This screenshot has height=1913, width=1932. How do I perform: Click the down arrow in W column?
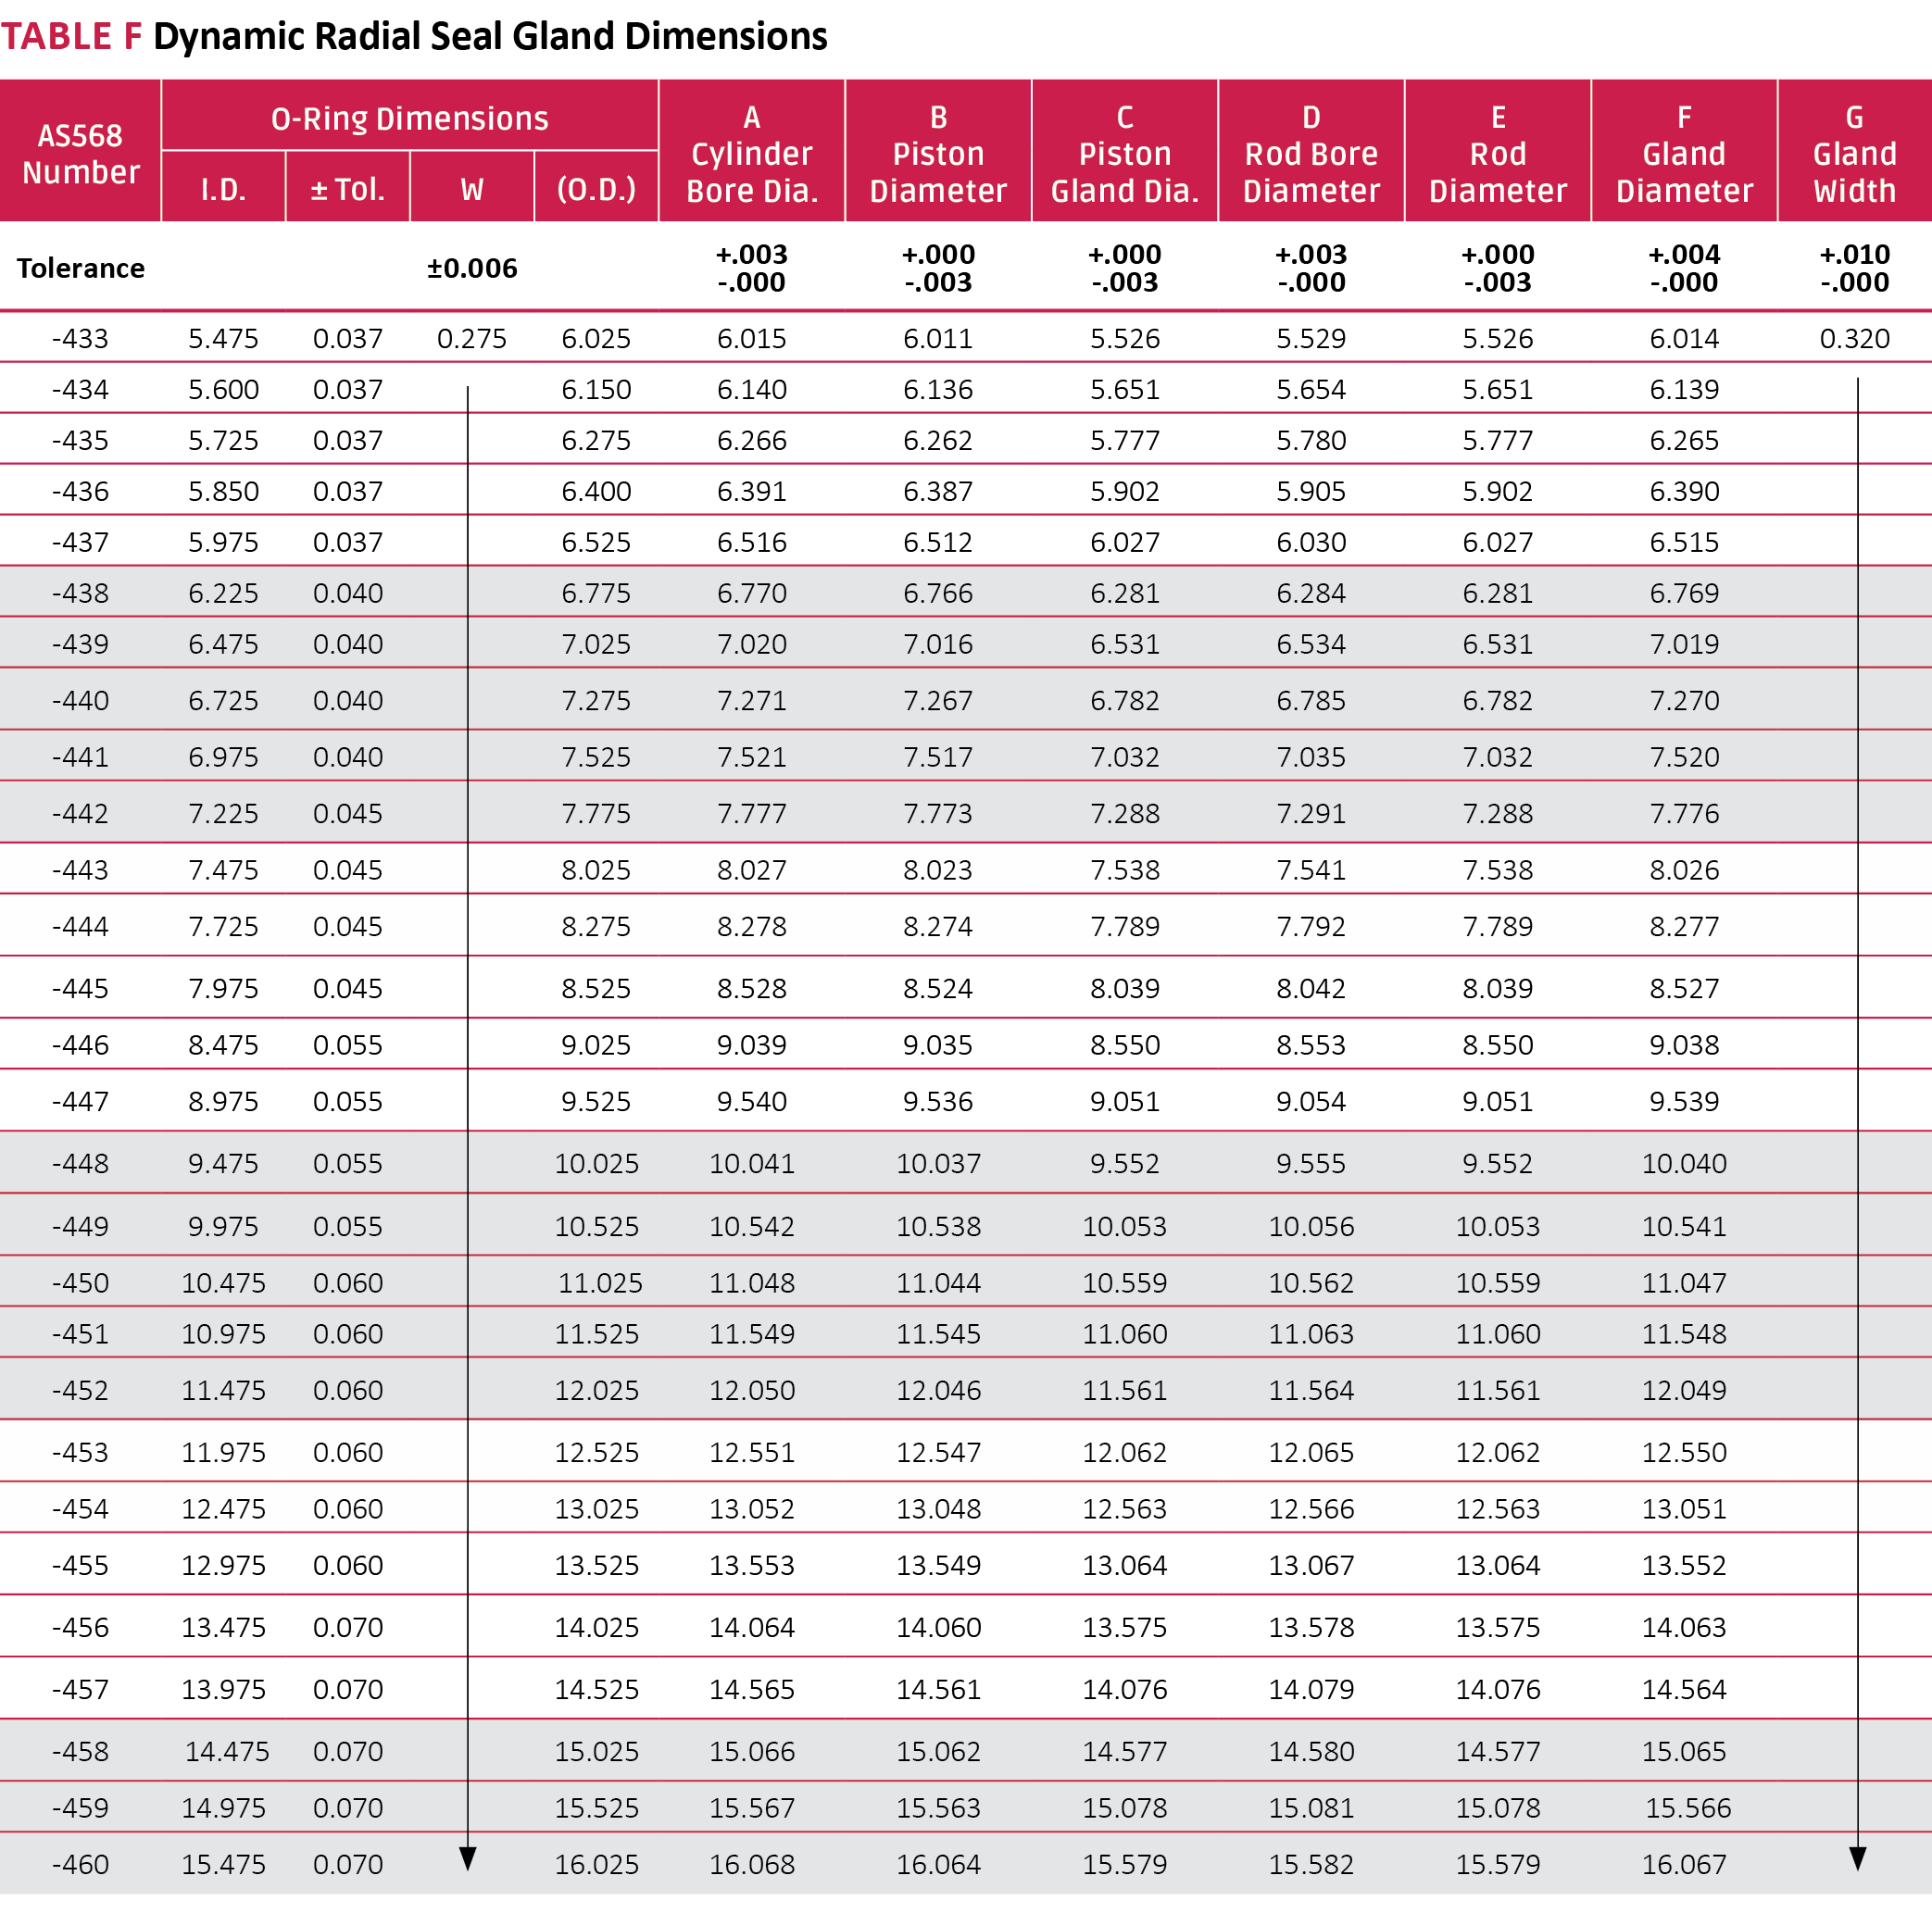click(467, 1858)
